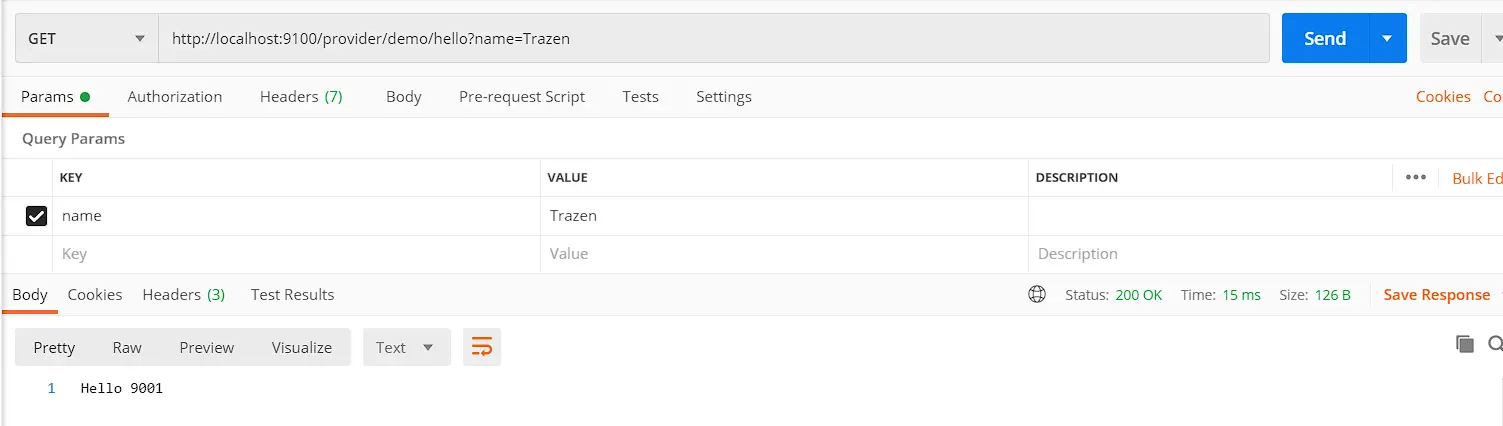Open the request Headers (7) tab

301,97
